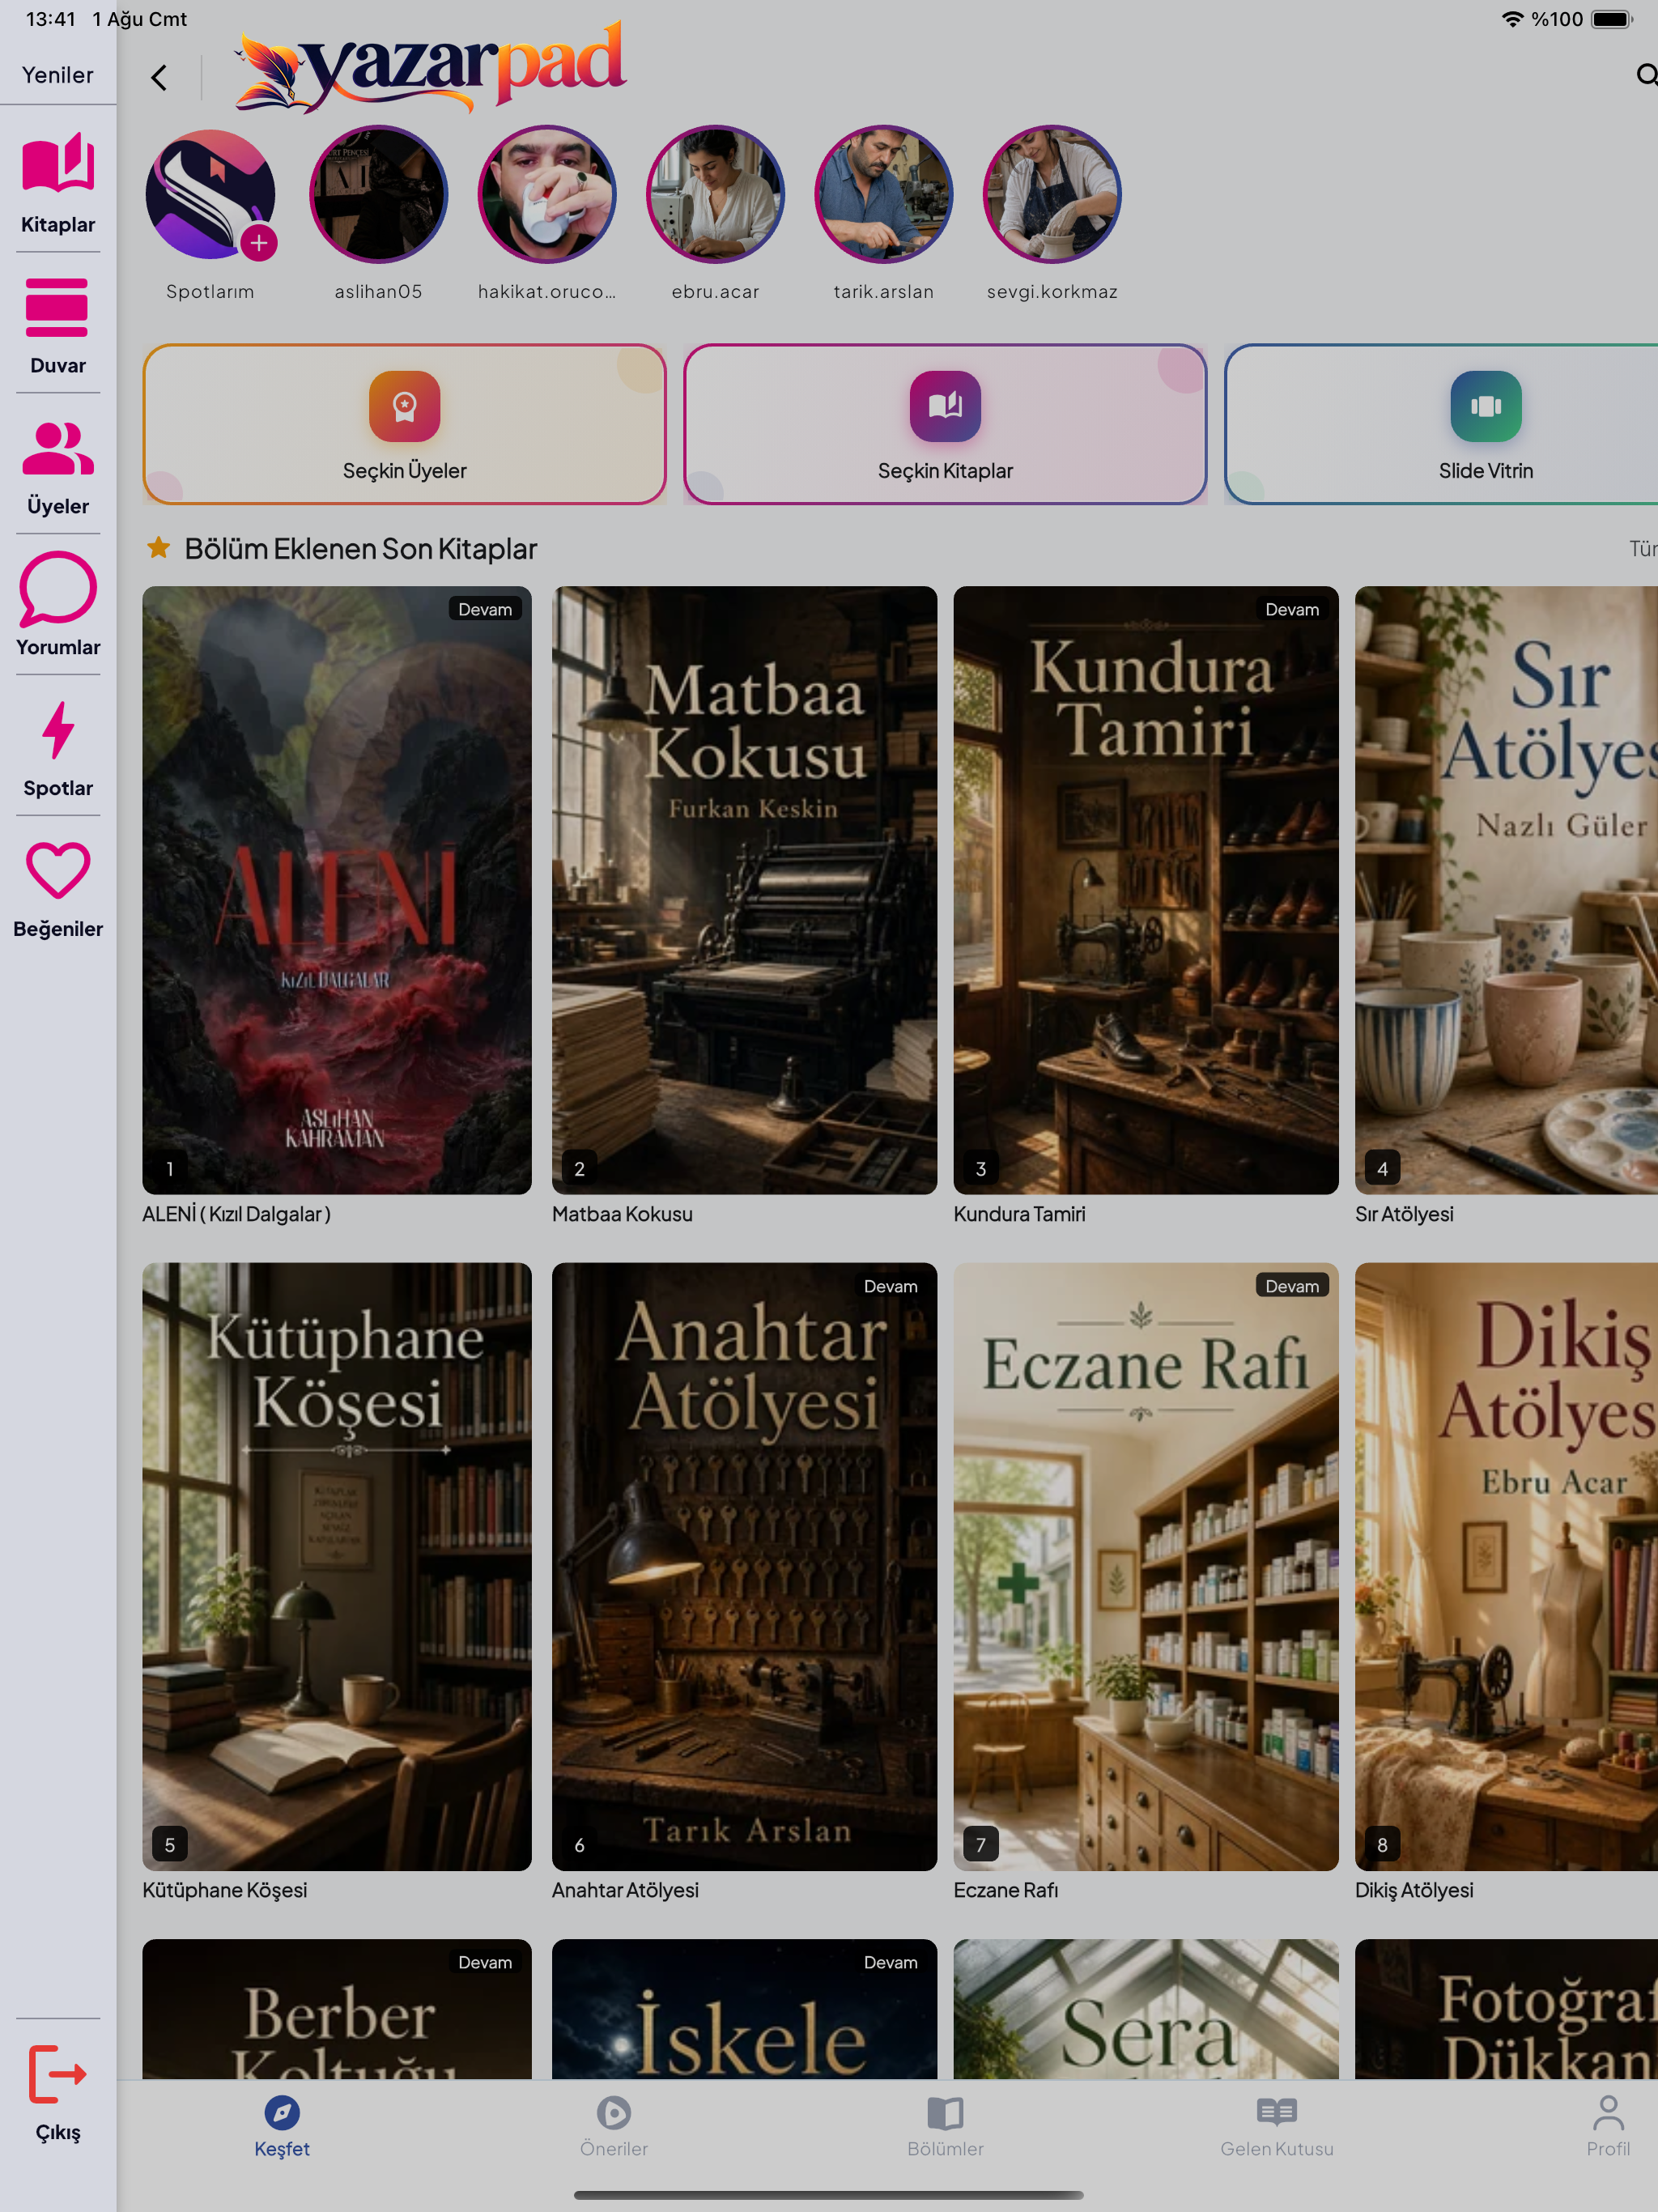View sevgi.korkmaz's spot story
1658x2212 pixels.
(1052, 194)
